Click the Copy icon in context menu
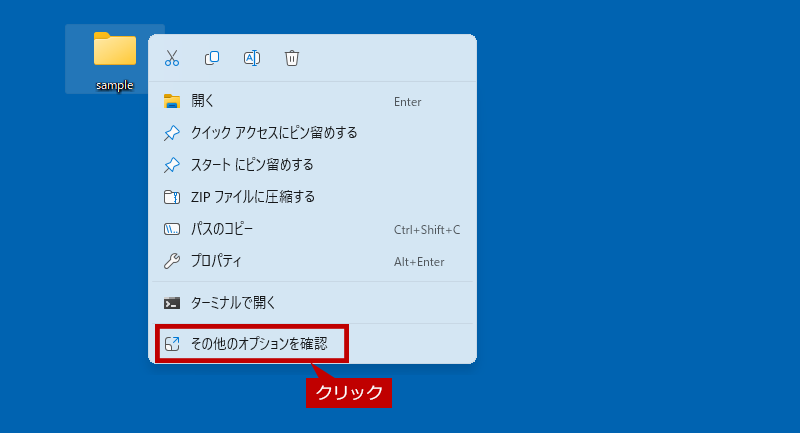The image size is (800, 433). [212, 58]
